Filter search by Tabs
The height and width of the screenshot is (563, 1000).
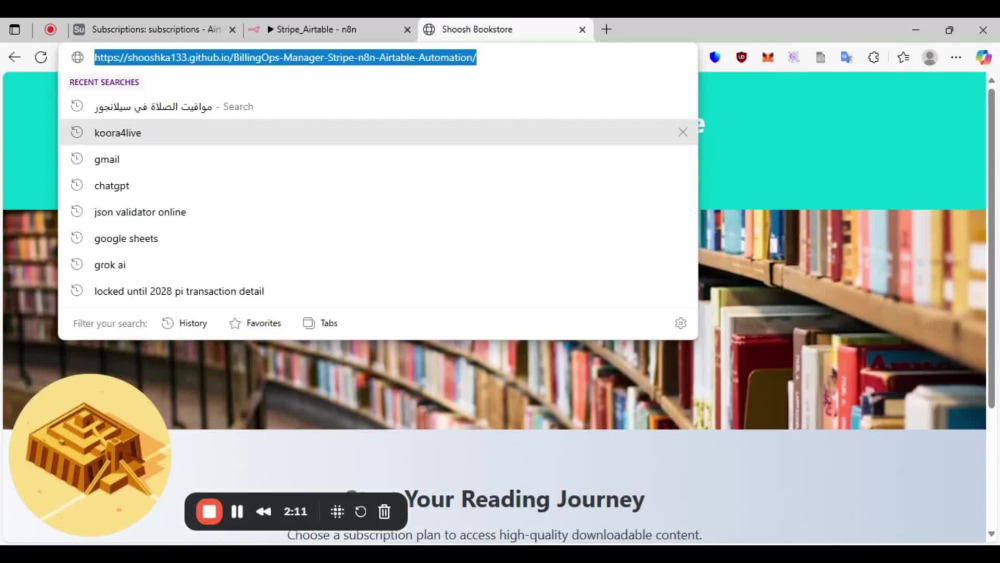[x=320, y=323]
